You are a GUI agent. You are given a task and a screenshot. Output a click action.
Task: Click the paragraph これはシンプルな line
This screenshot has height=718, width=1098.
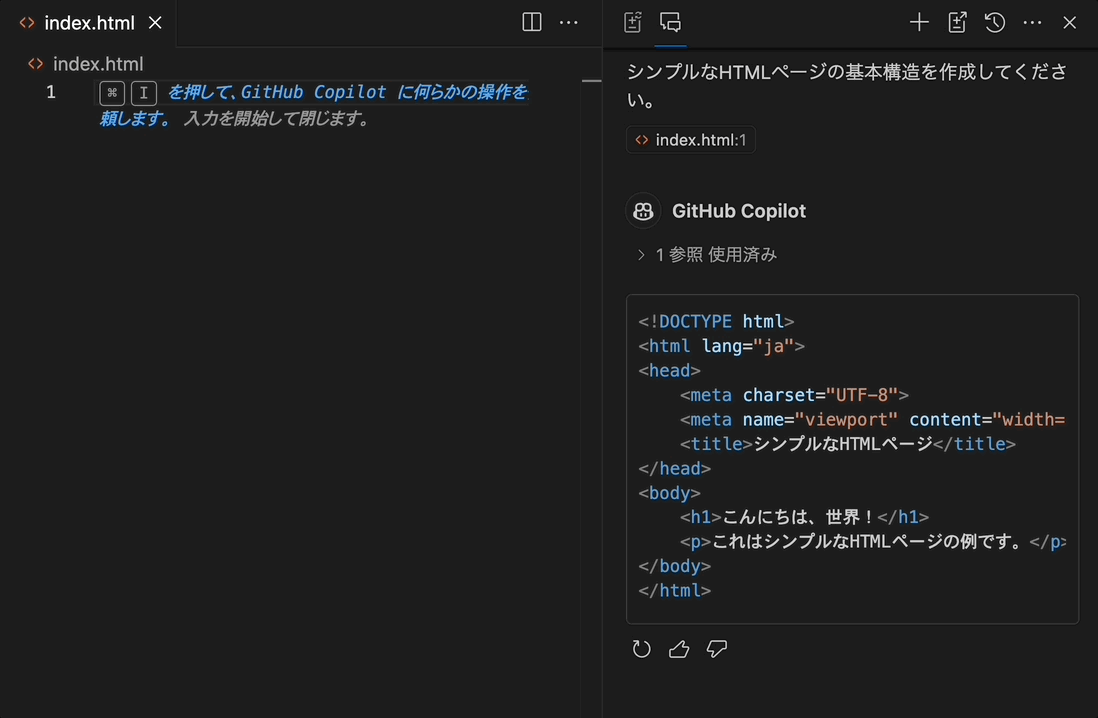click(x=873, y=541)
